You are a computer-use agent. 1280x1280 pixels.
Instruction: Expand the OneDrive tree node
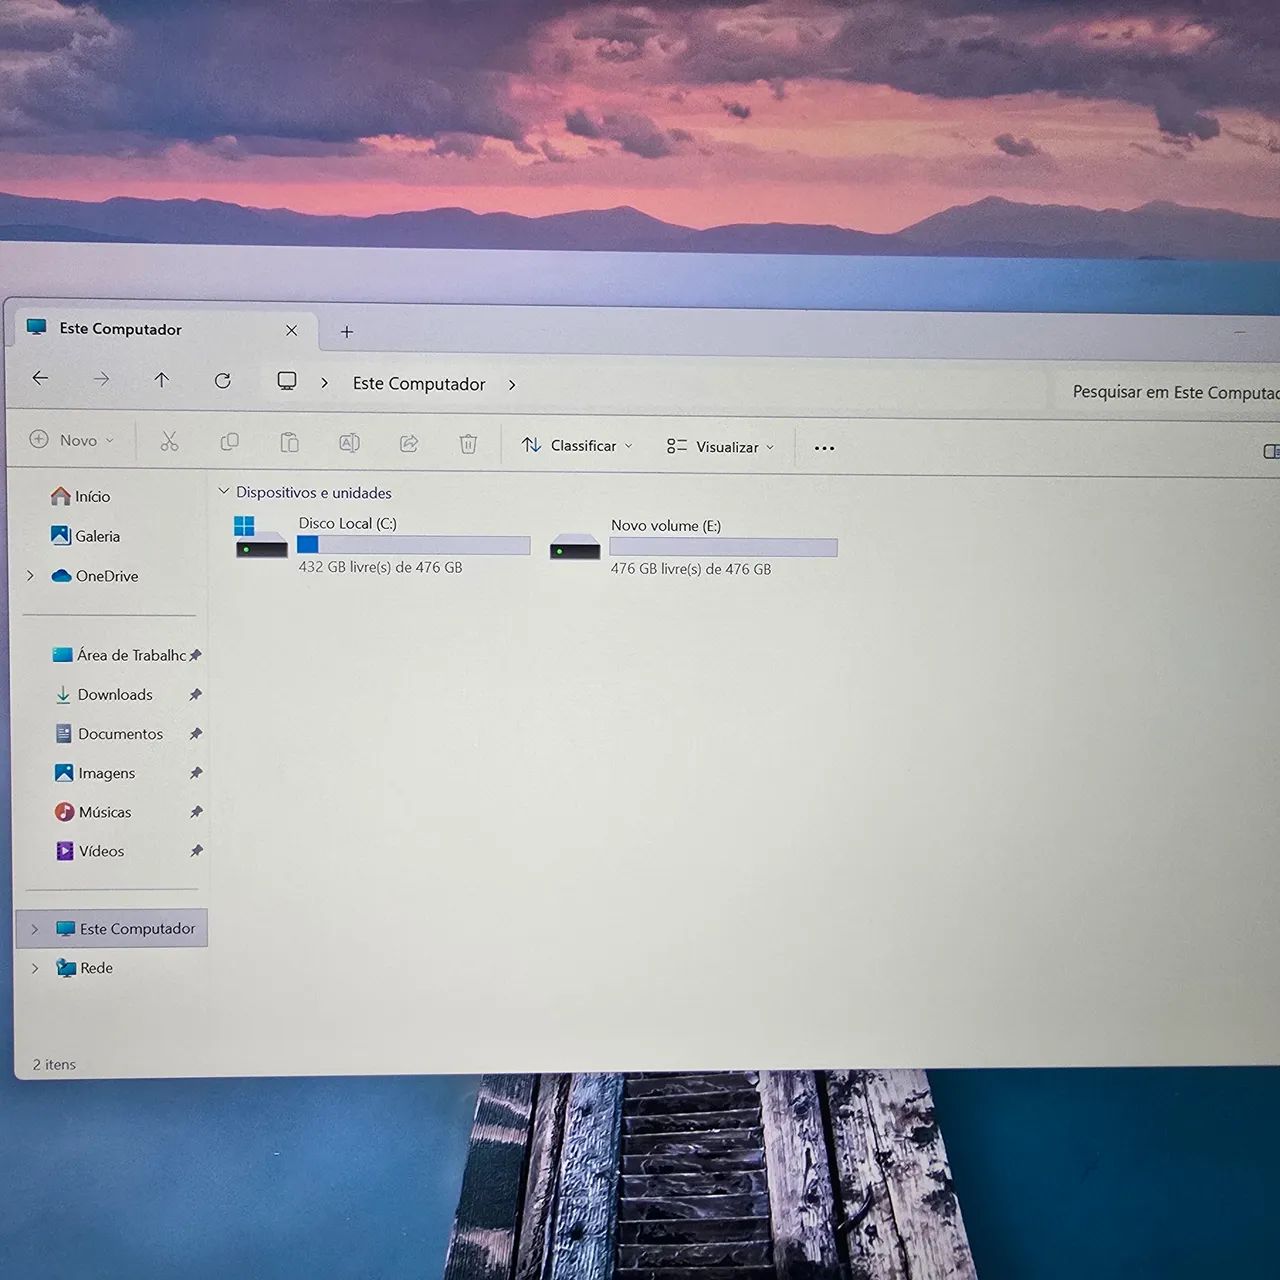point(30,576)
